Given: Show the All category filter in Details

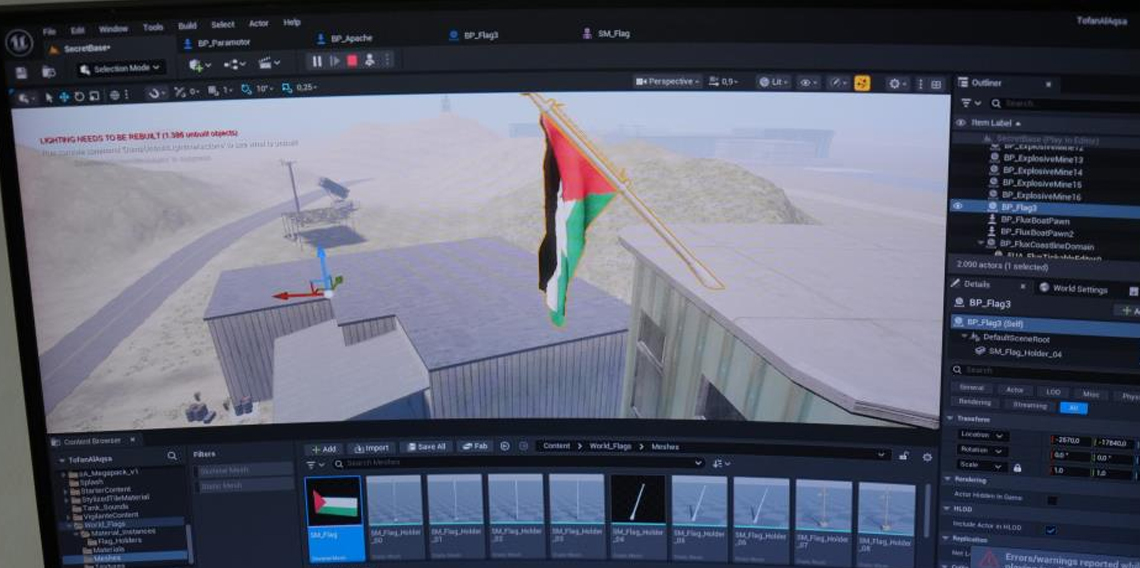Looking at the screenshot, I should pos(1073,407).
